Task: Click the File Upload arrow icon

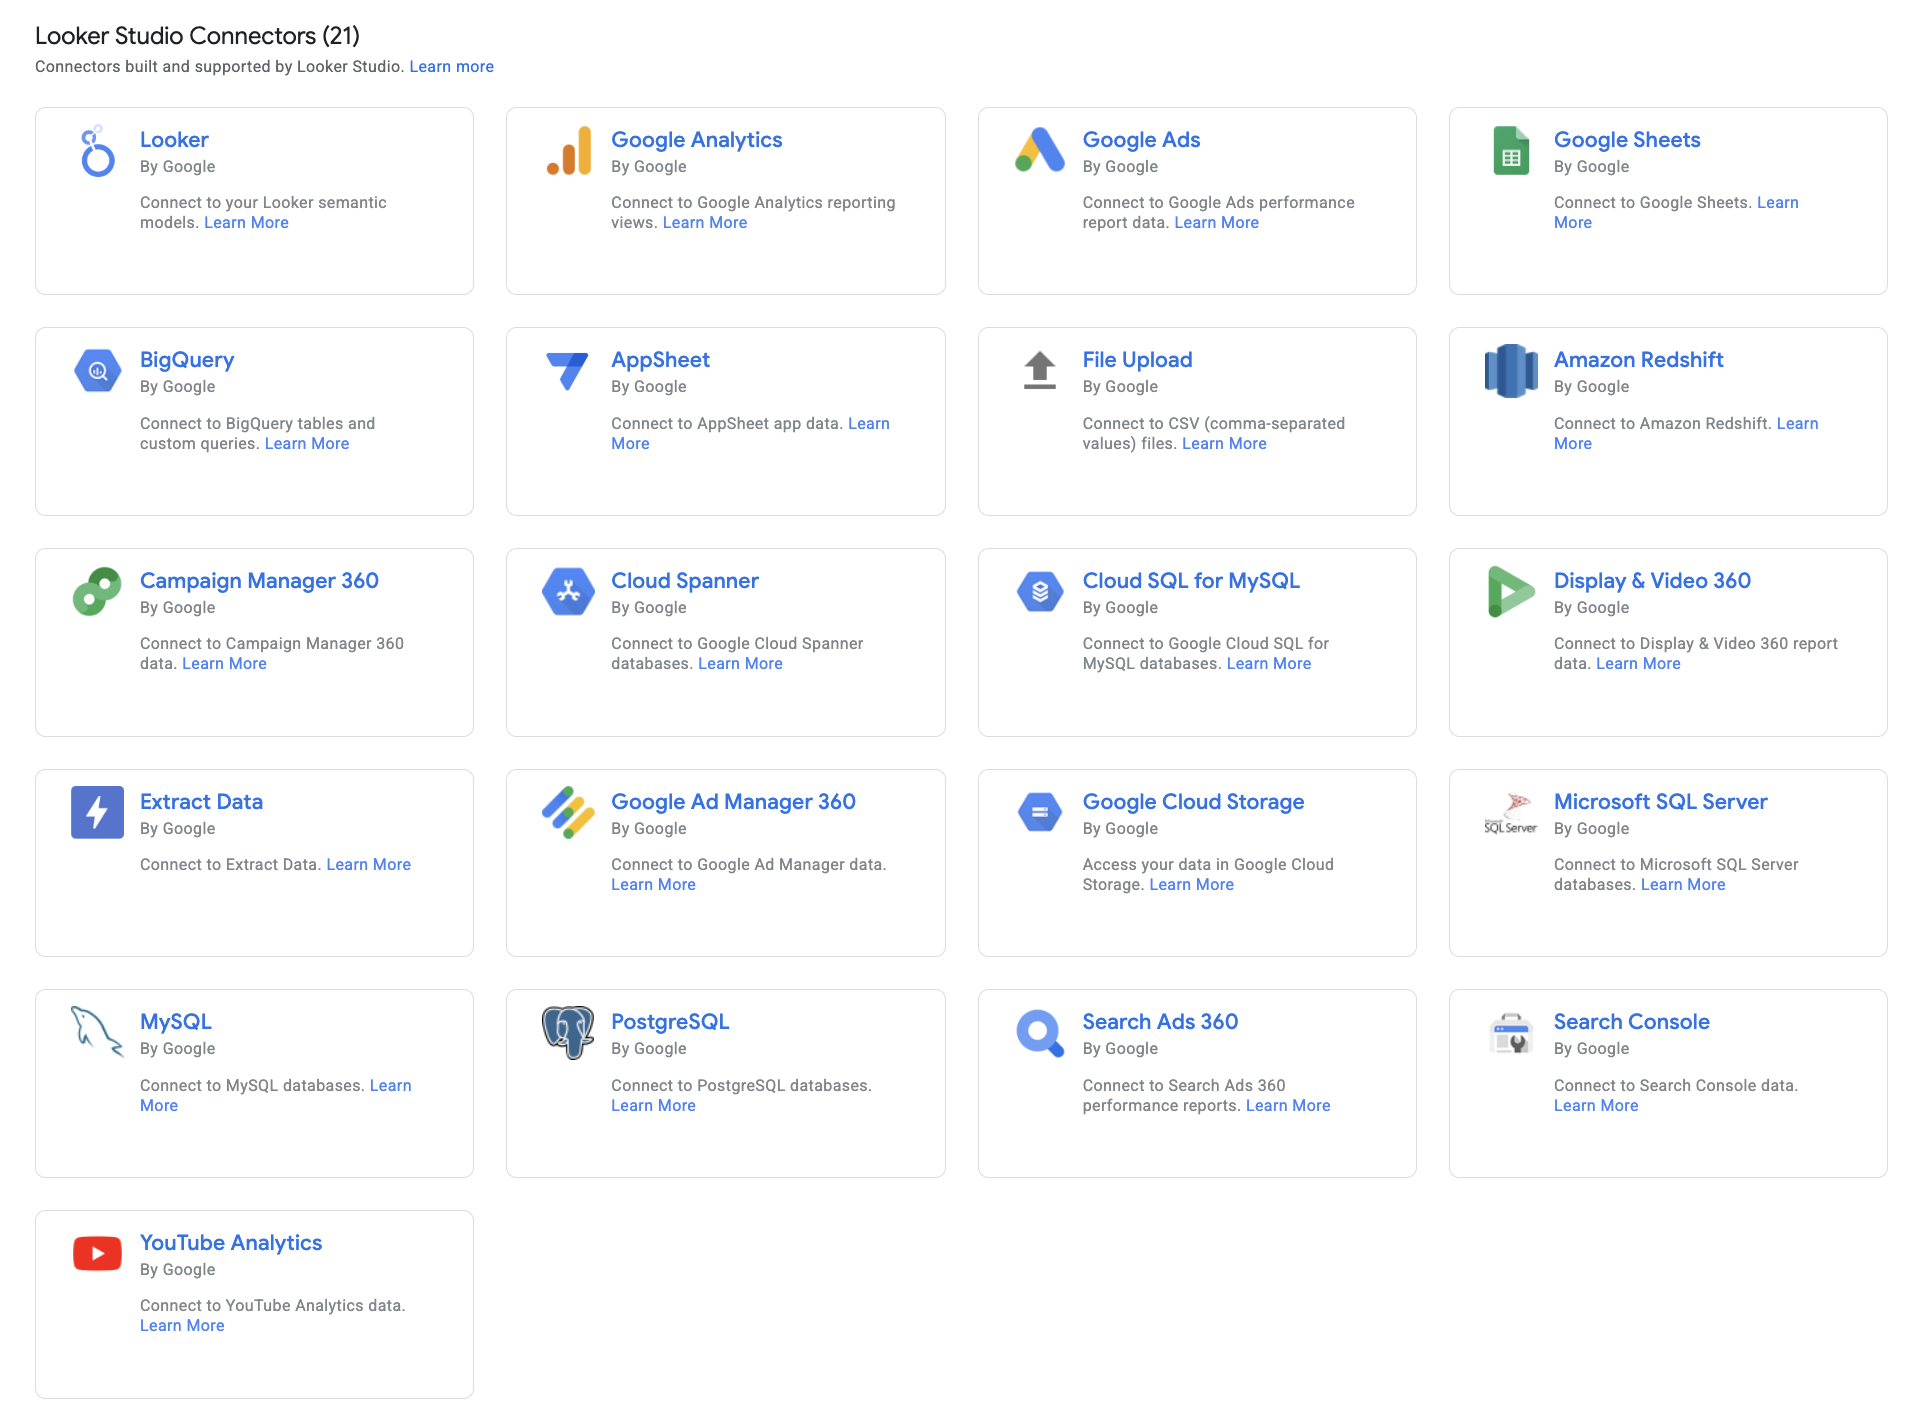Action: coord(1039,371)
